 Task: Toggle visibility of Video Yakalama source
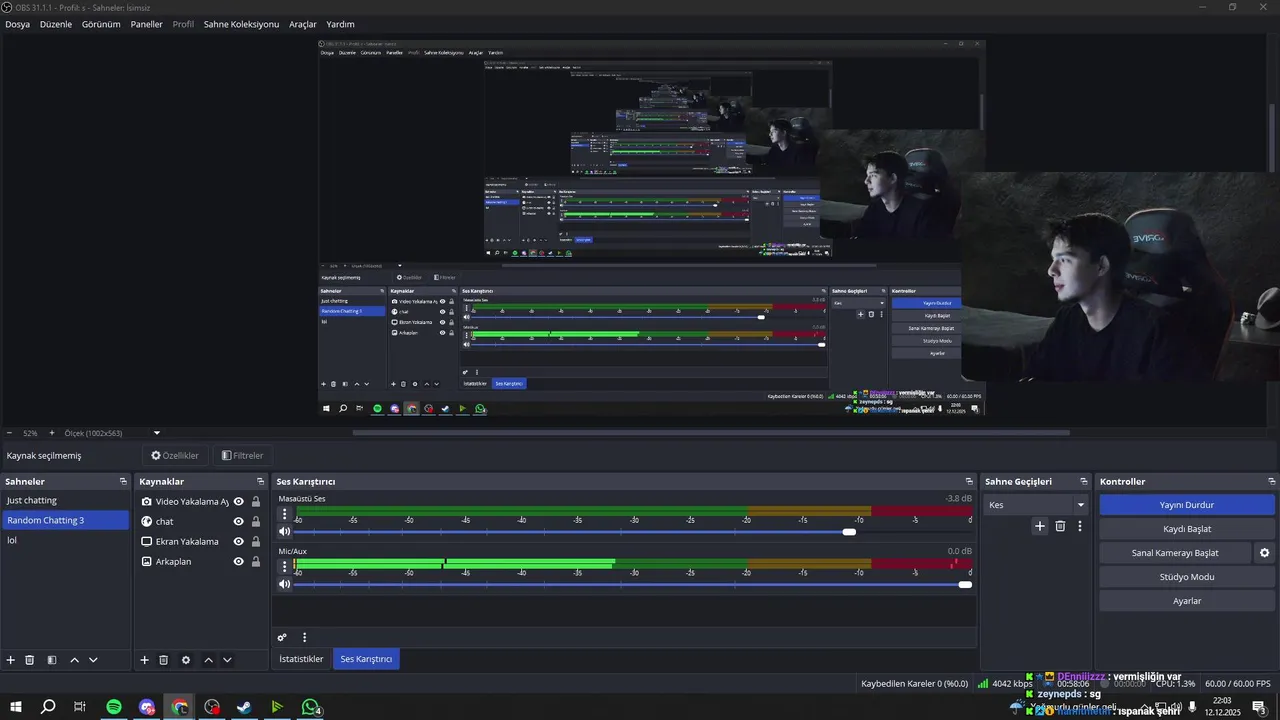tap(239, 502)
